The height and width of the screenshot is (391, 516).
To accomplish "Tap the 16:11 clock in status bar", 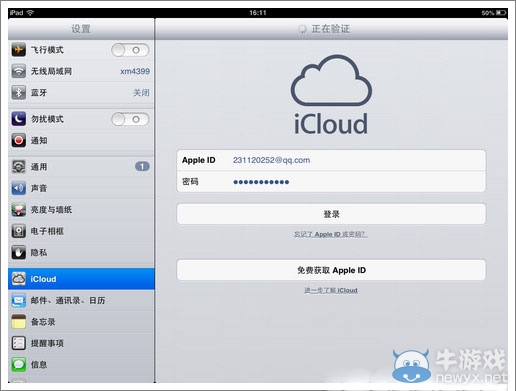I will pyautogui.click(x=258, y=13).
